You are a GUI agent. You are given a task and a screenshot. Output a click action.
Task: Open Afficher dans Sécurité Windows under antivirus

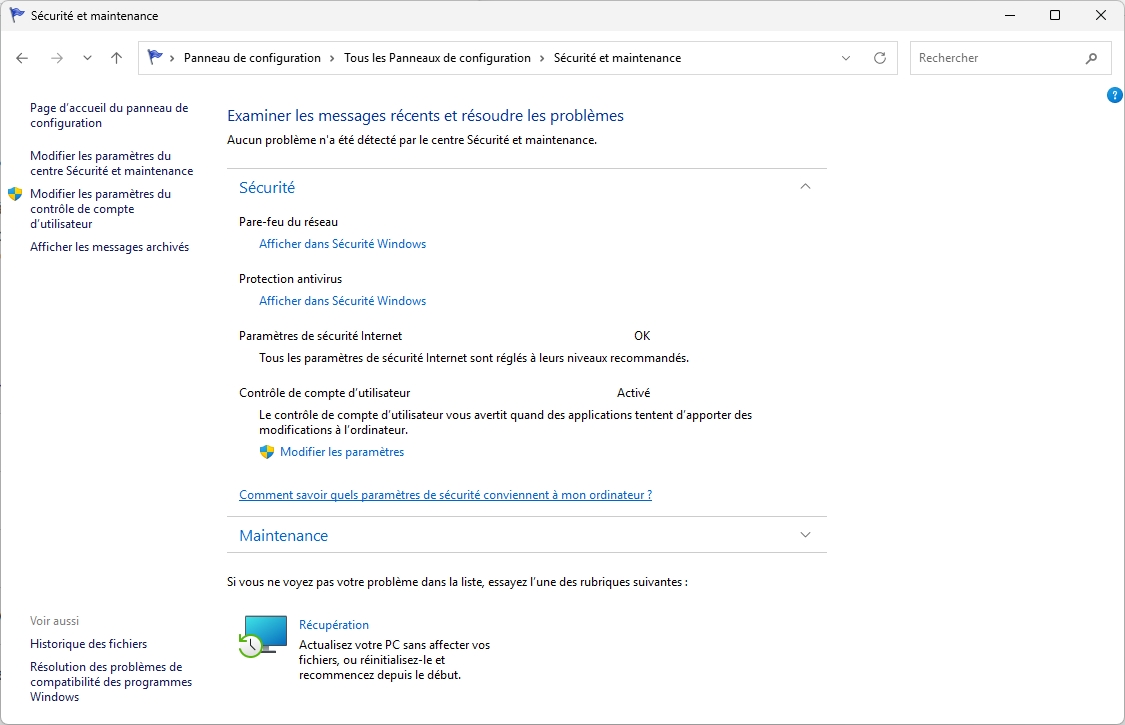point(342,301)
